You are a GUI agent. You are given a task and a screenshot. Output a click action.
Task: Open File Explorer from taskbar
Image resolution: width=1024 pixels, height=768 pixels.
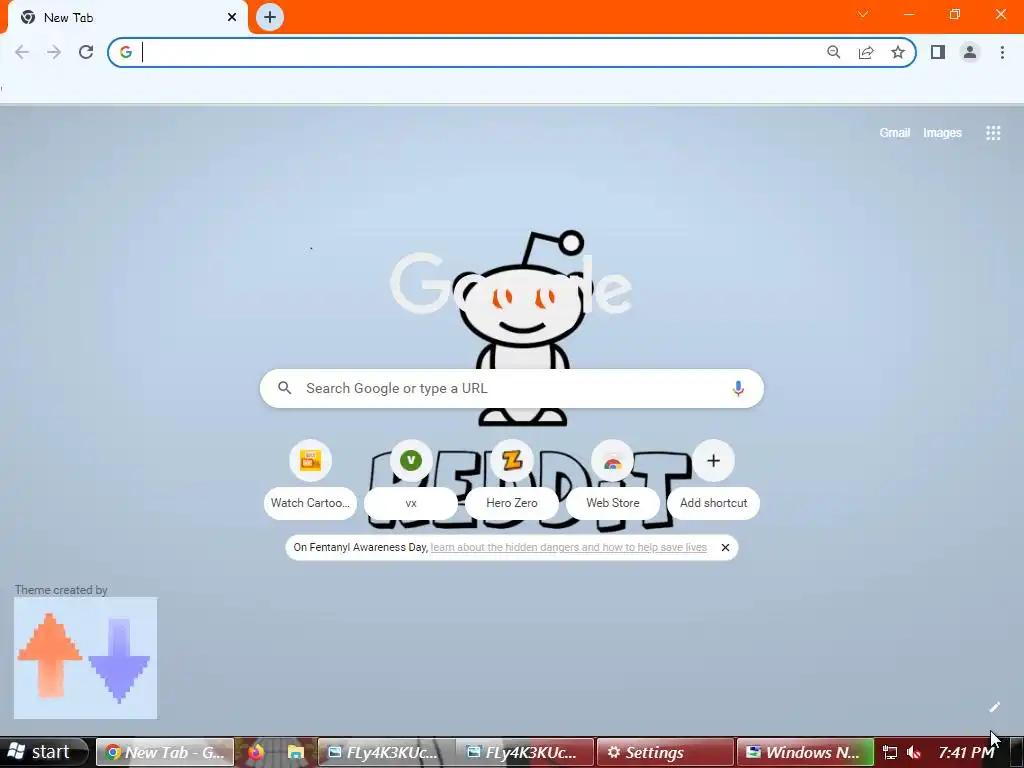point(296,752)
